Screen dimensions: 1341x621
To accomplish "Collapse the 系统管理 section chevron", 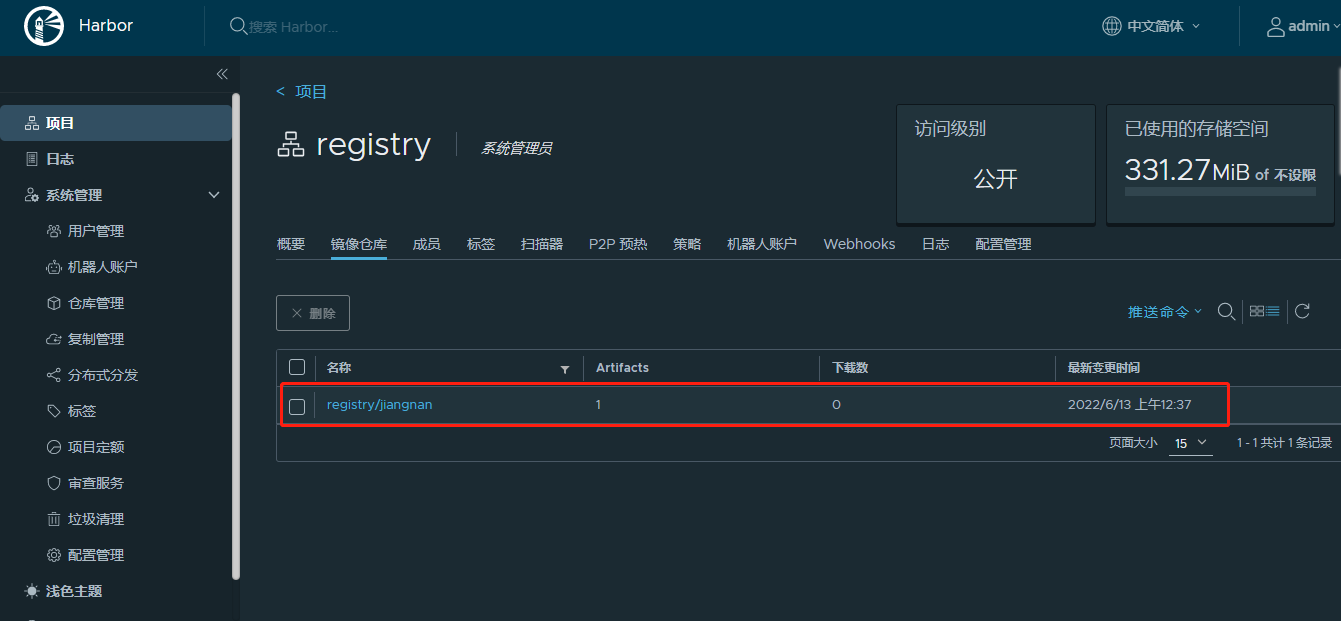I will click(214, 195).
